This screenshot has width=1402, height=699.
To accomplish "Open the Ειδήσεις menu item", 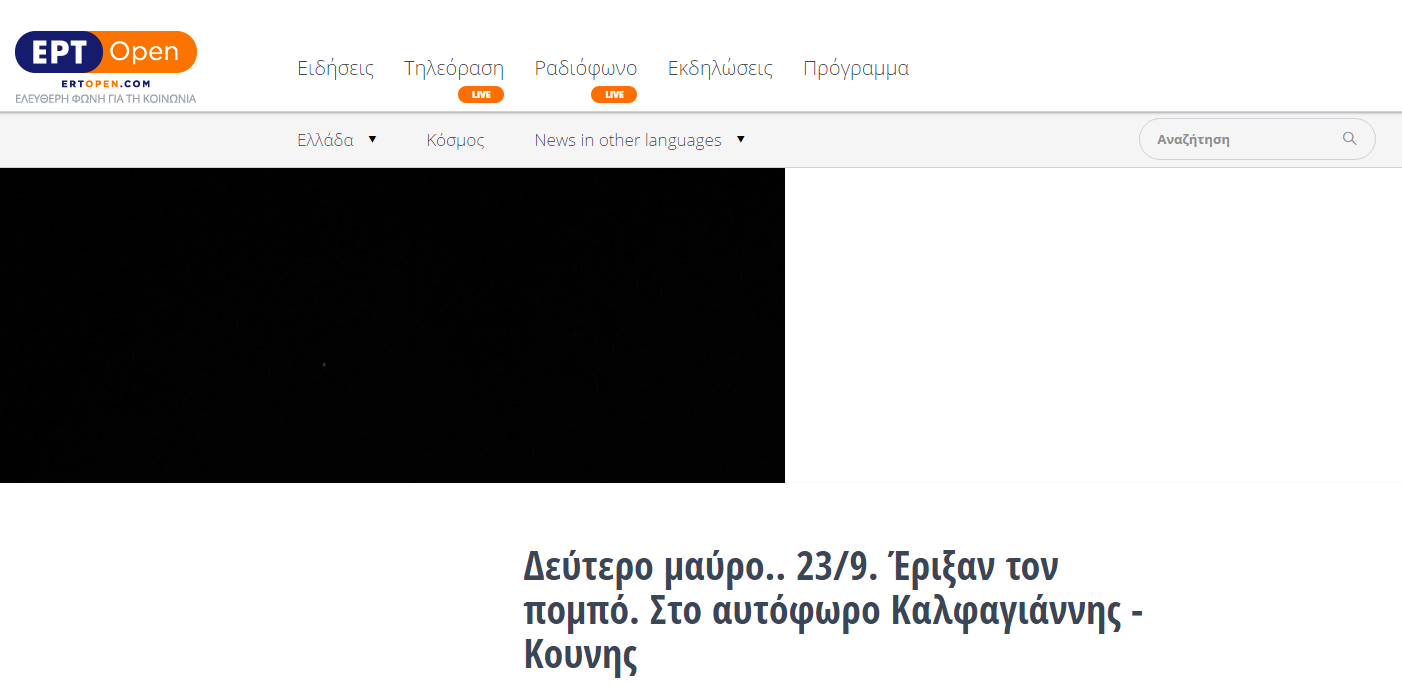I will (336, 68).
